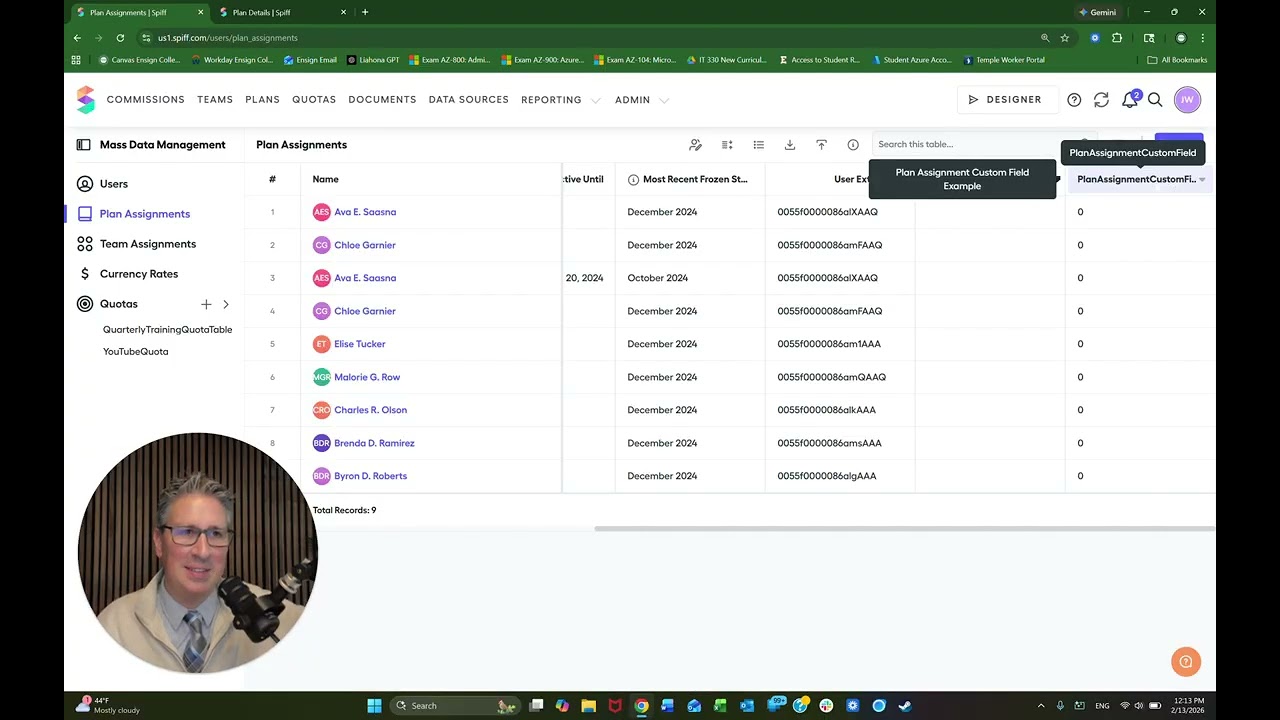Open Slack from the taskbar
Viewport: 1280px width, 720px height.
(x=826, y=706)
